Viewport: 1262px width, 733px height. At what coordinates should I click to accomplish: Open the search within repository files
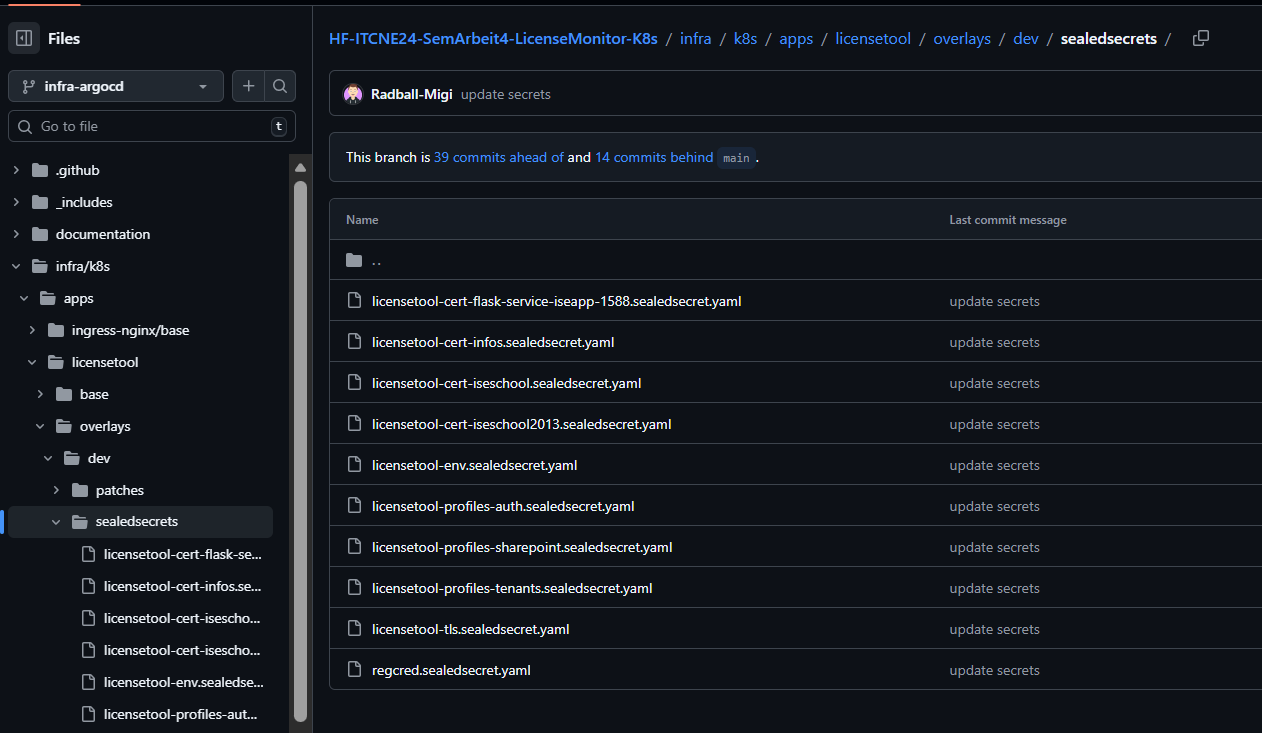[x=280, y=86]
